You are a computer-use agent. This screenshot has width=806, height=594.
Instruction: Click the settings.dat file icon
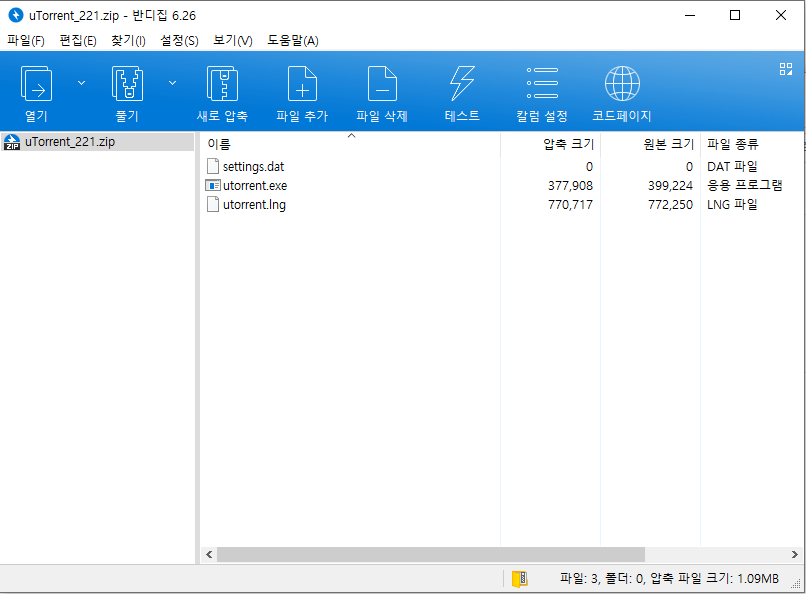point(213,166)
